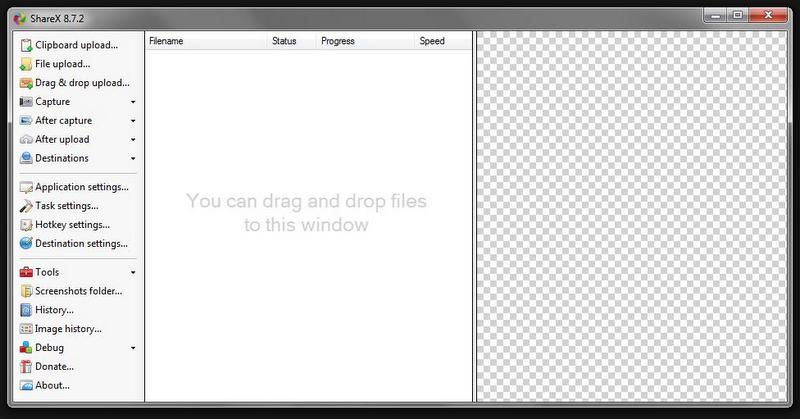Expand the After capture submenu arrow
Screen dimensions: 800x419
[x=133, y=121]
